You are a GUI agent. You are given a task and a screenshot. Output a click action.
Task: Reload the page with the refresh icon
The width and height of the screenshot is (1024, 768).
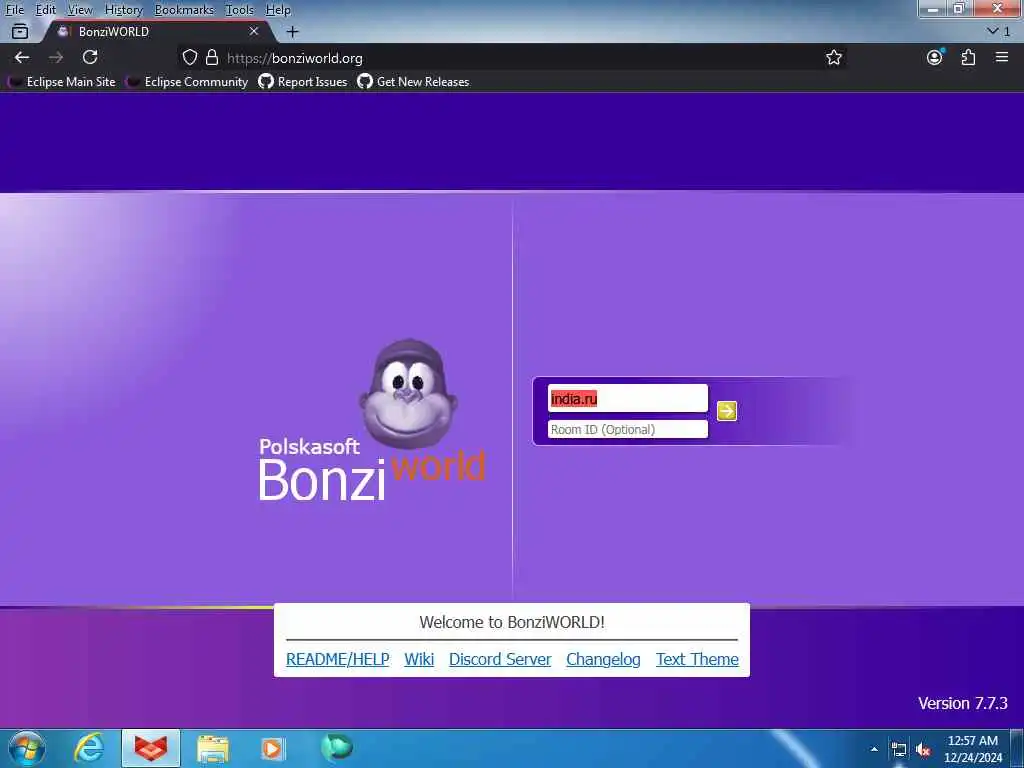click(x=90, y=57)
